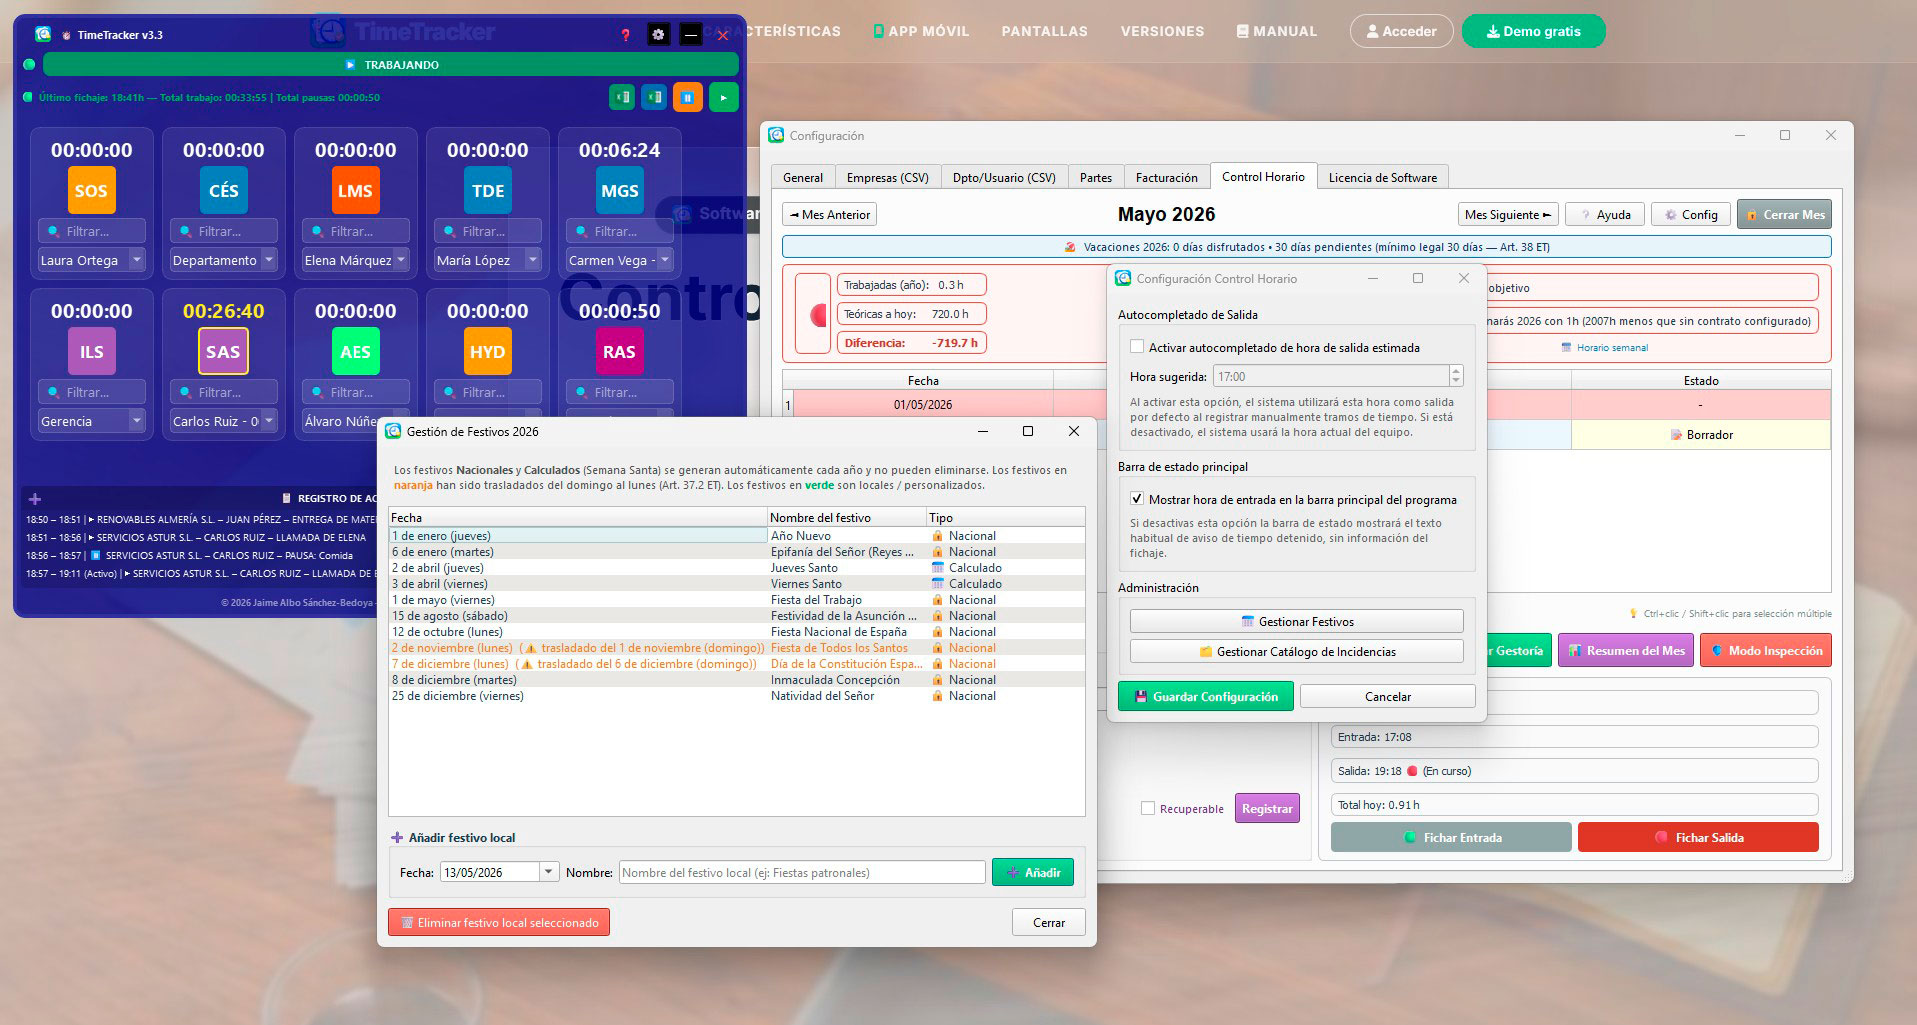Open the Departamento dropdown under CÉS

click(x=224, y=260)
